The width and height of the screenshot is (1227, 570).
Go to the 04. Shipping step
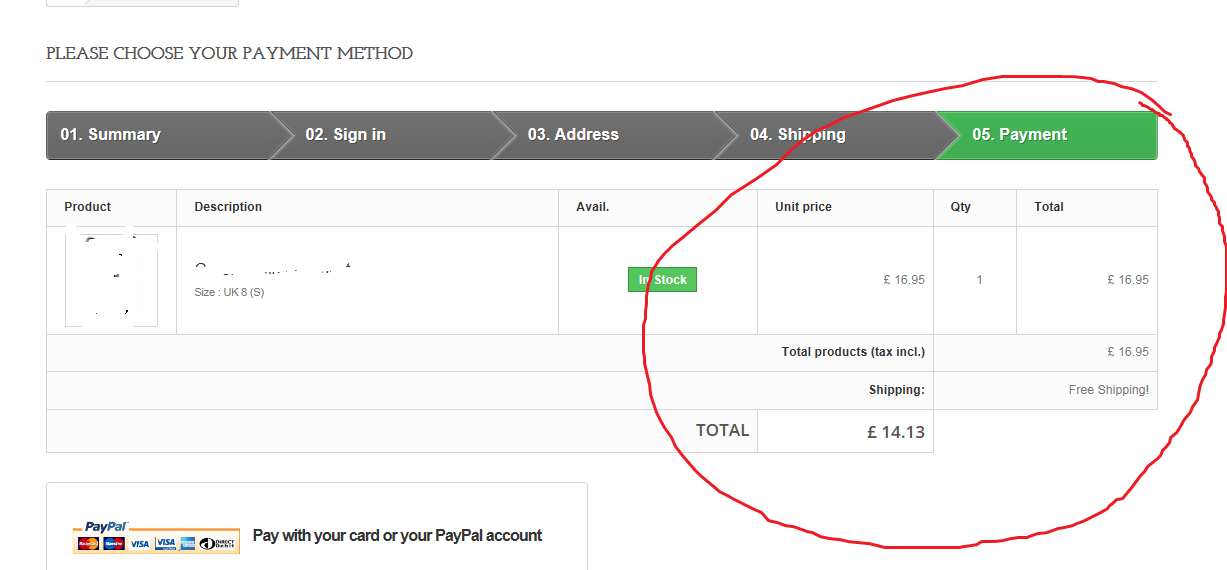pyautogui.click(x=797, y=135)
